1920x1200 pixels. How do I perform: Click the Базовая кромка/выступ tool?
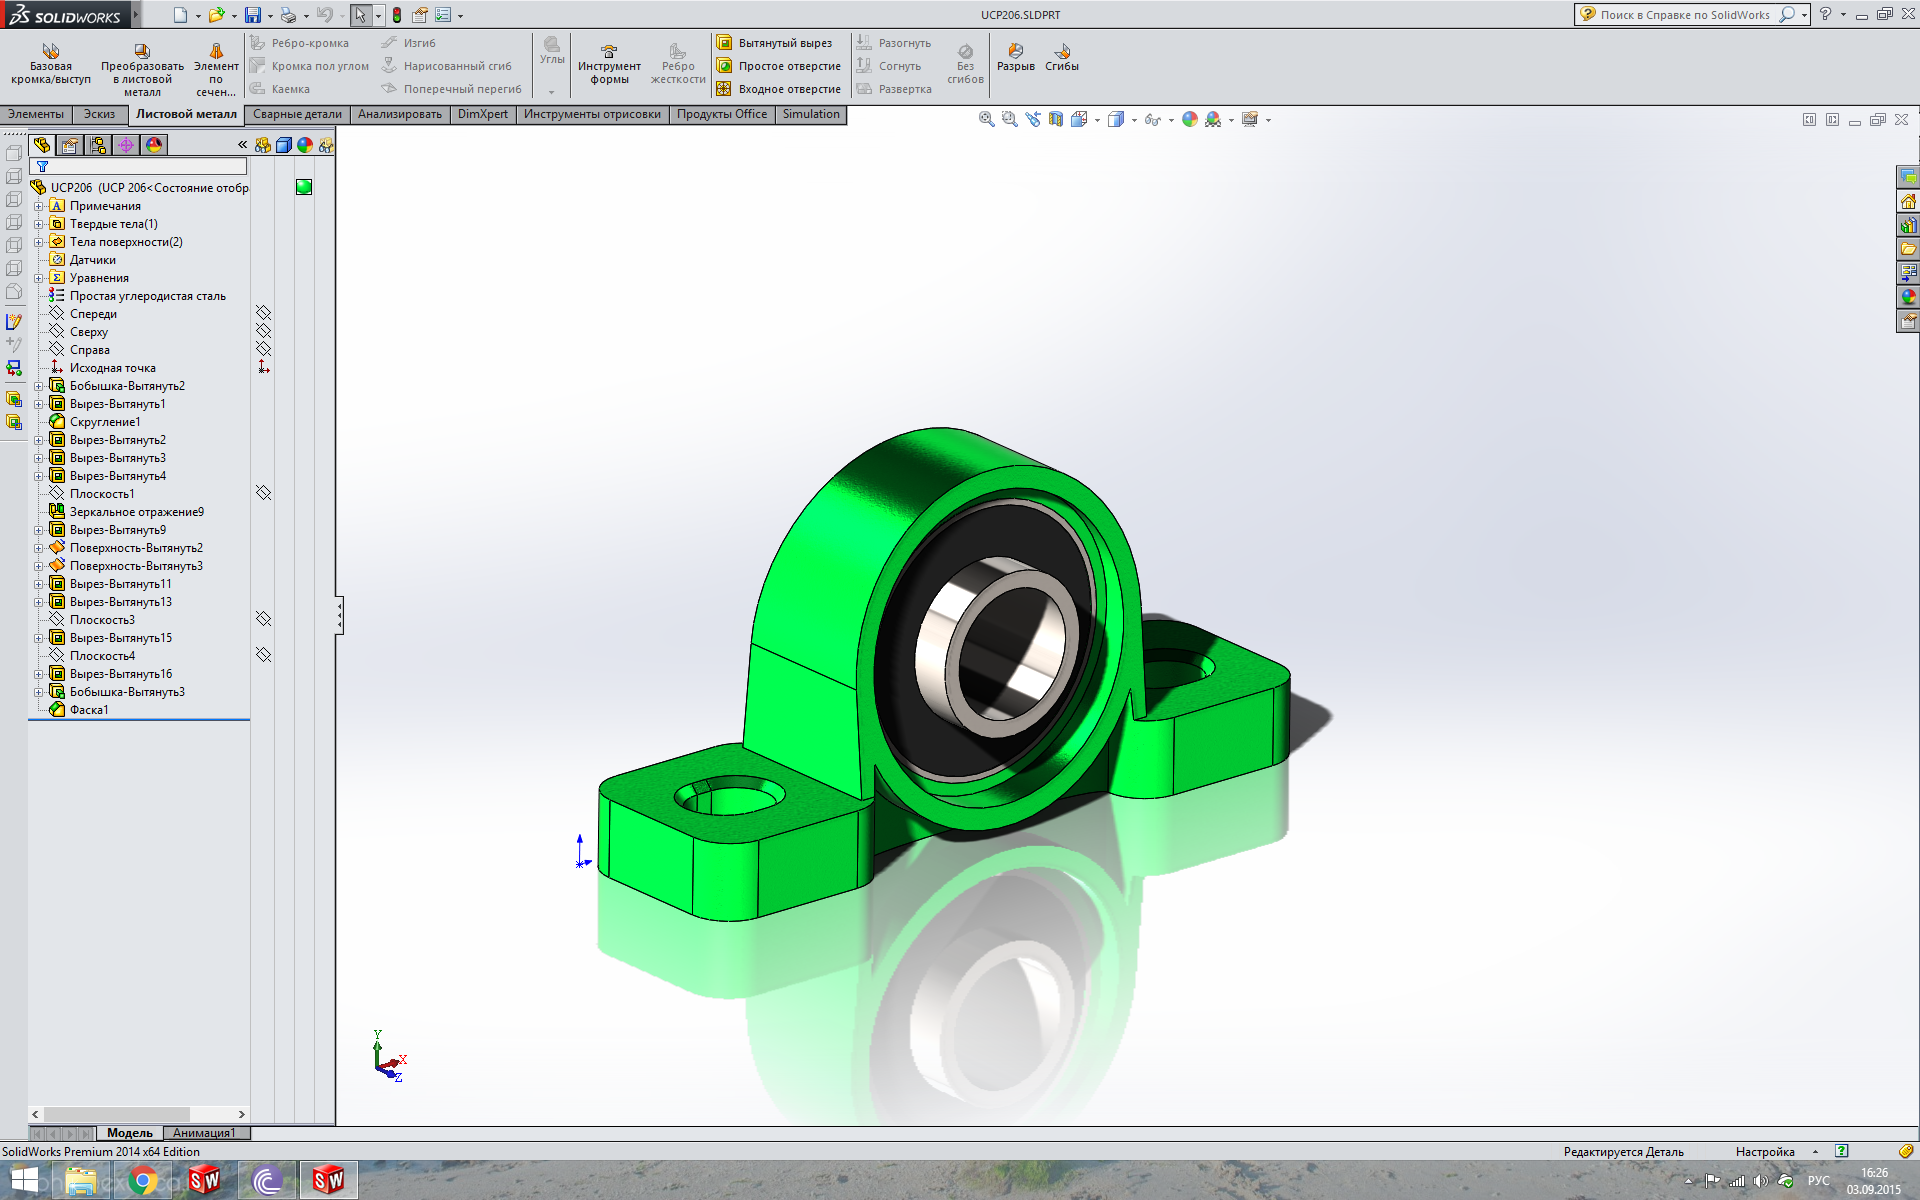click(x=50, y=65)
